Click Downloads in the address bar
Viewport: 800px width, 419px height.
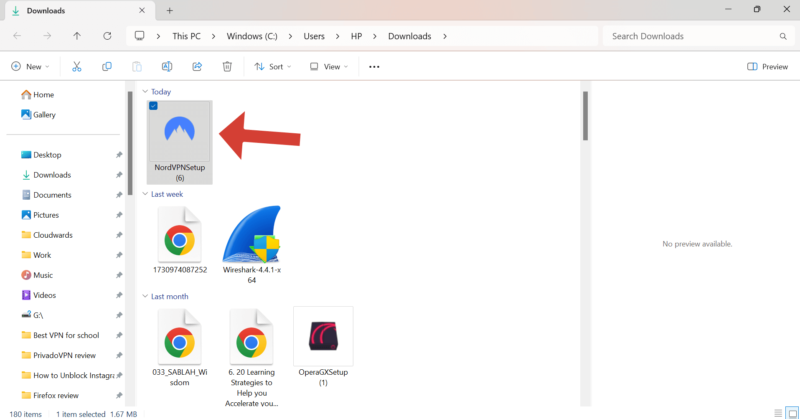coord(410,36)
